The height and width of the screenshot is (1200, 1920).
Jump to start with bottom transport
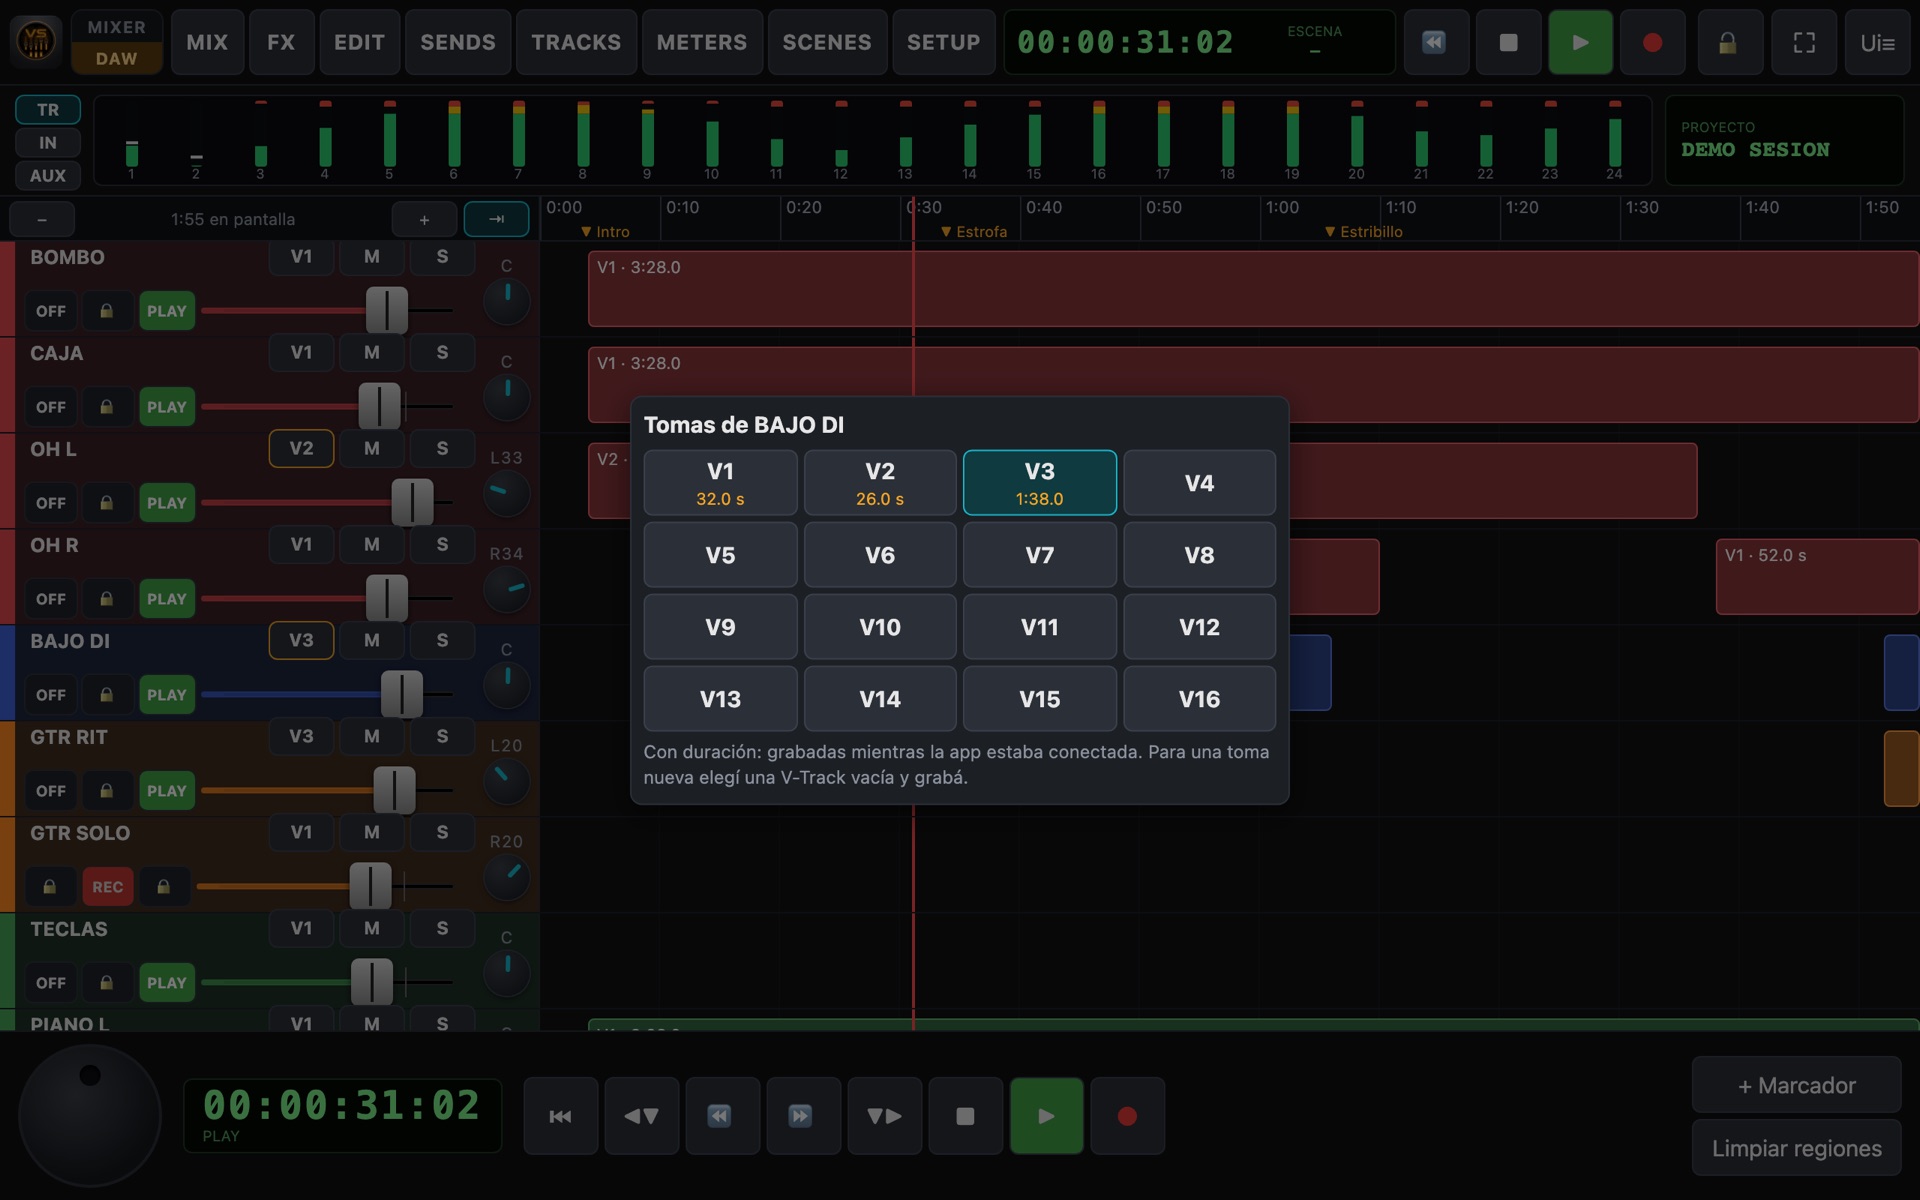561,1116
